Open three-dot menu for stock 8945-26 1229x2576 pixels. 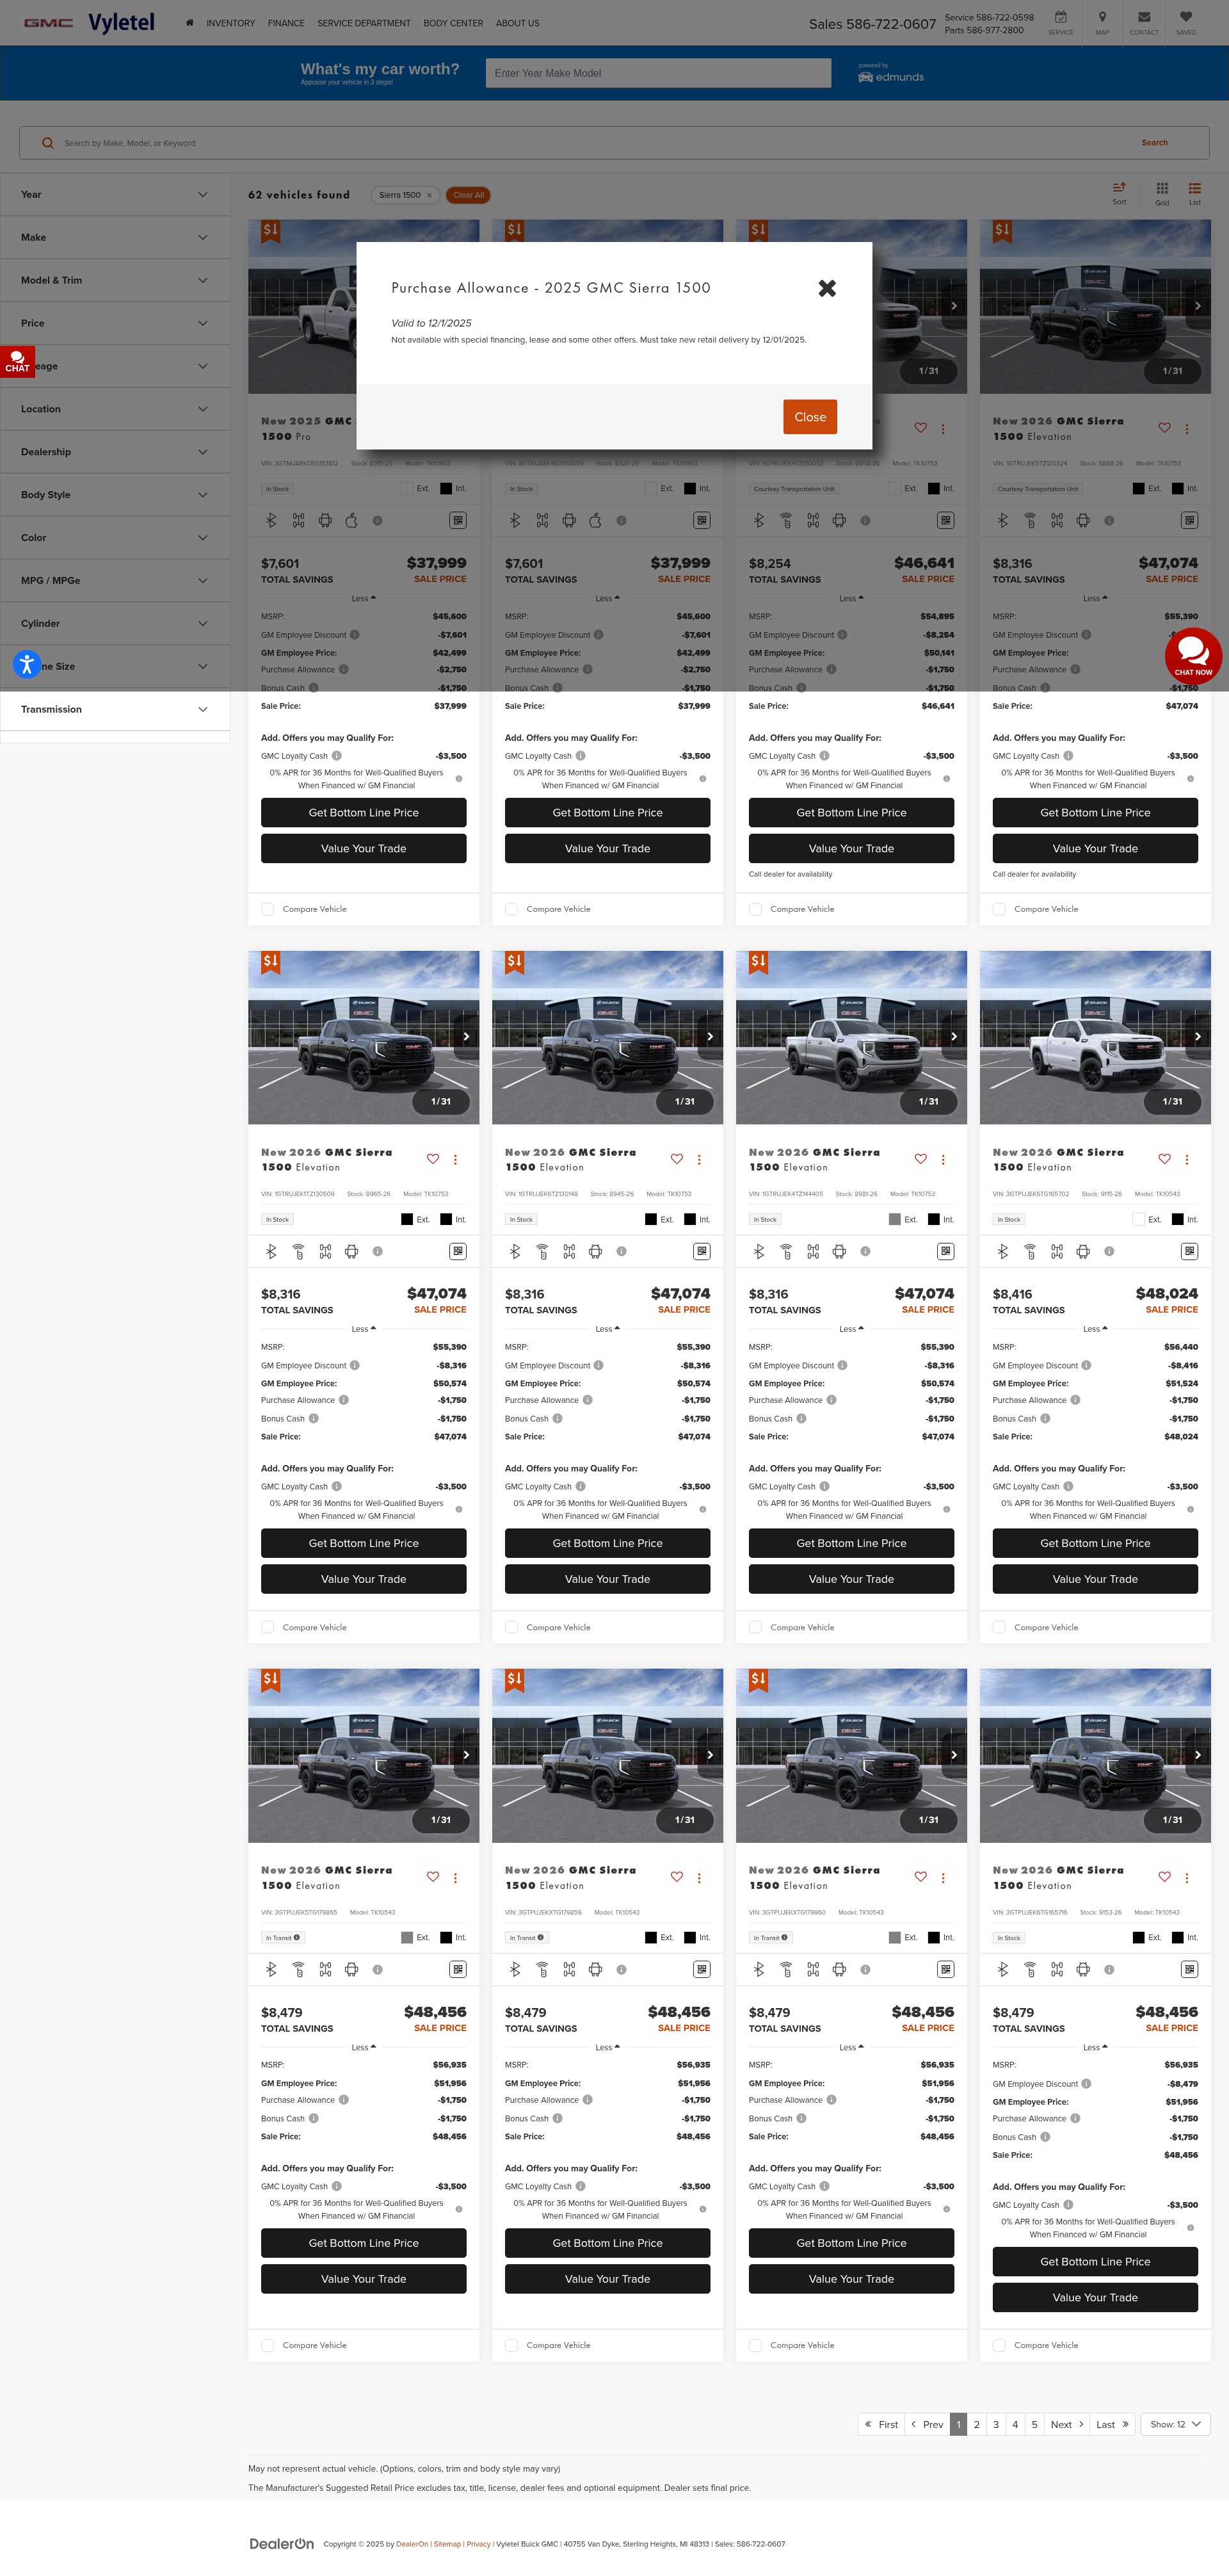[699, 1160]
